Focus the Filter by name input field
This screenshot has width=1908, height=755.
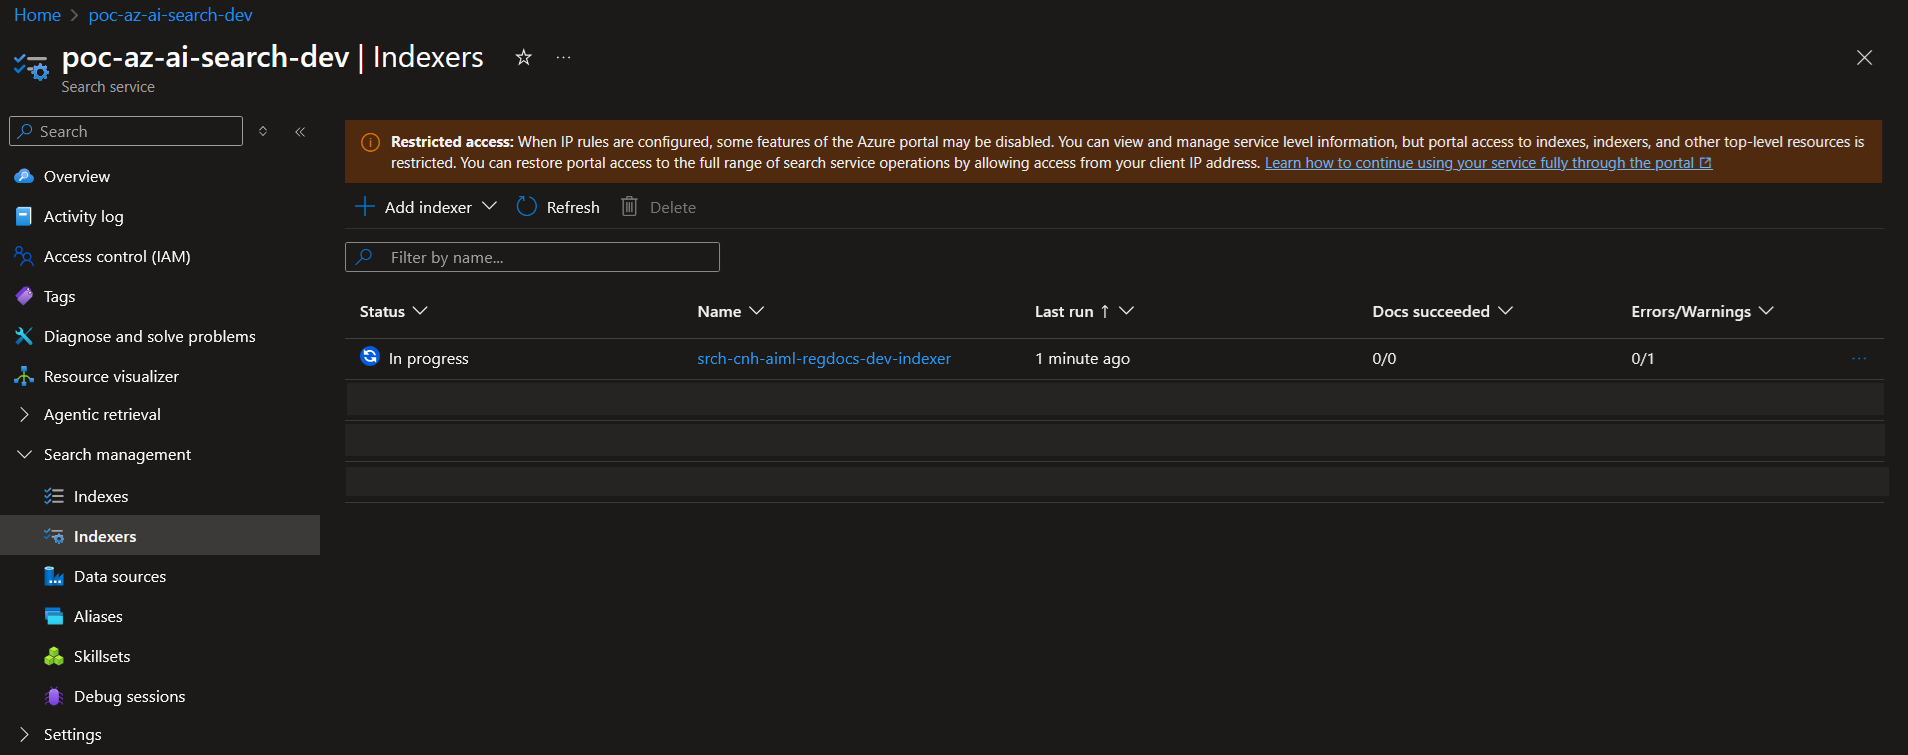click(532, 257)
